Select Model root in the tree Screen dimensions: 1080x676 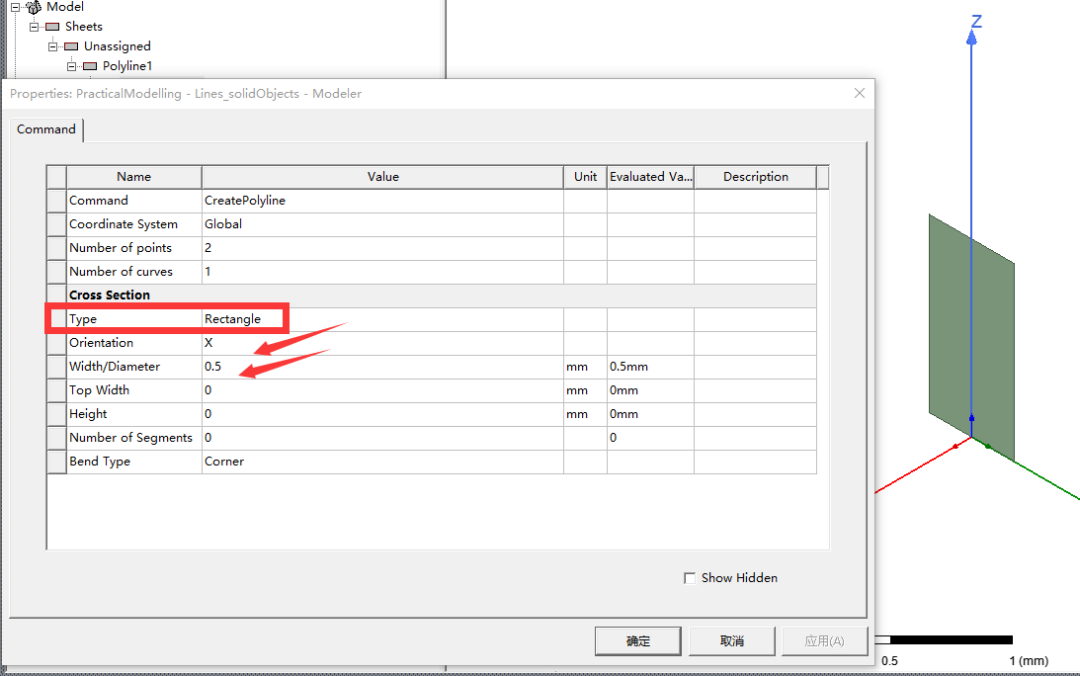tap(65, 7)
